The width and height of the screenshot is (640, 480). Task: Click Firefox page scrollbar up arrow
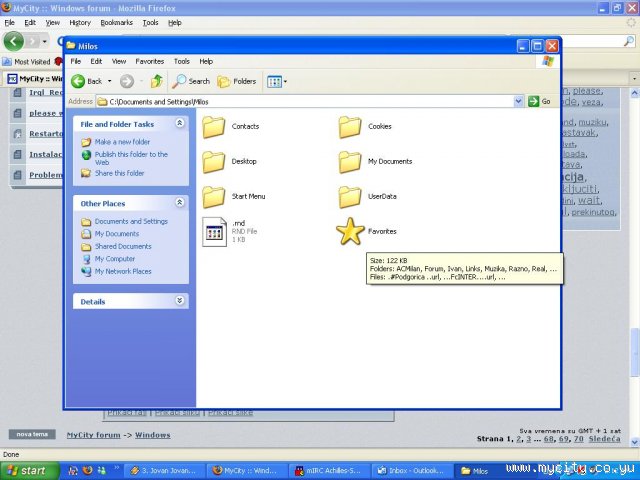tap(635, 93)
